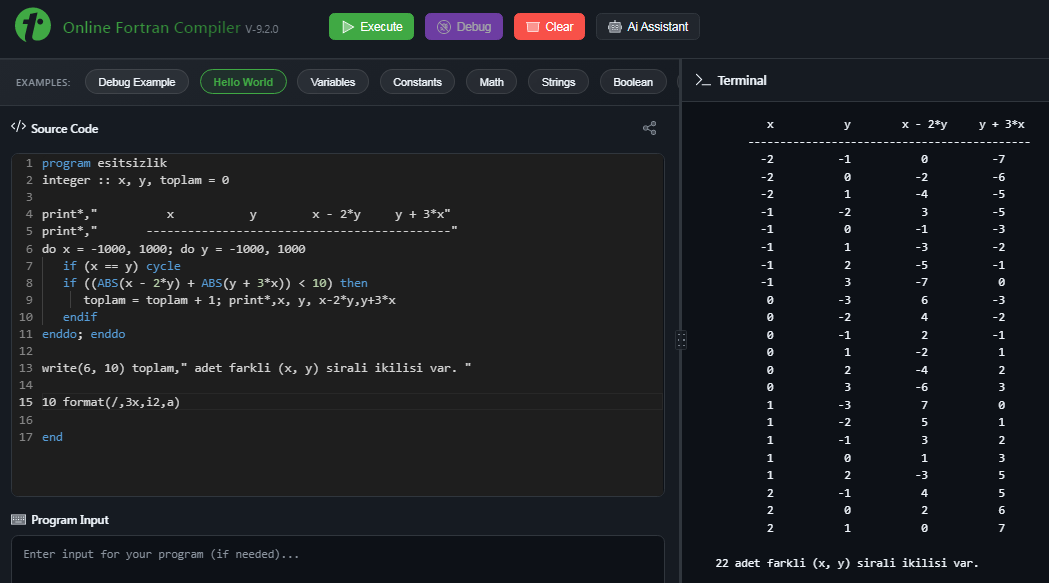
Task: Click code line 'integer :: x, y, toplam = 0'
Action: click(135, 180)
